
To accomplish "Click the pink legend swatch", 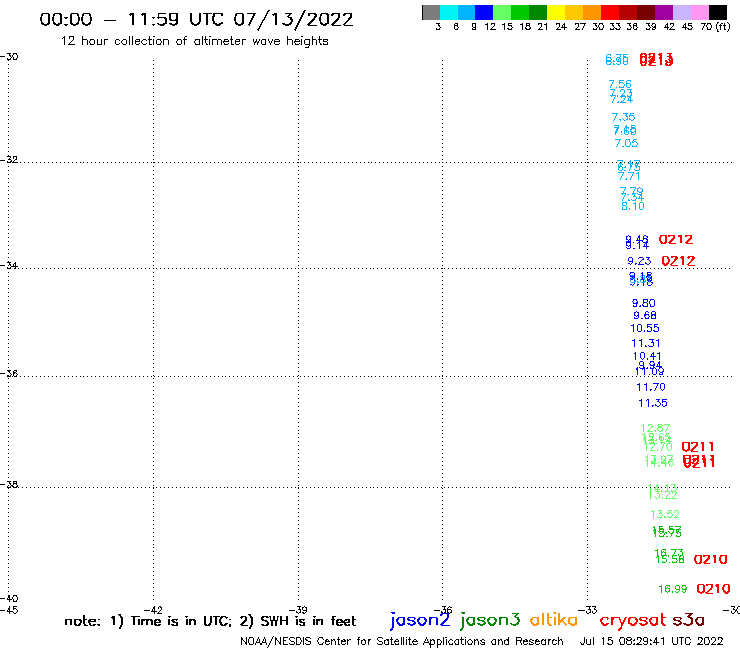I will pos(700,12).
